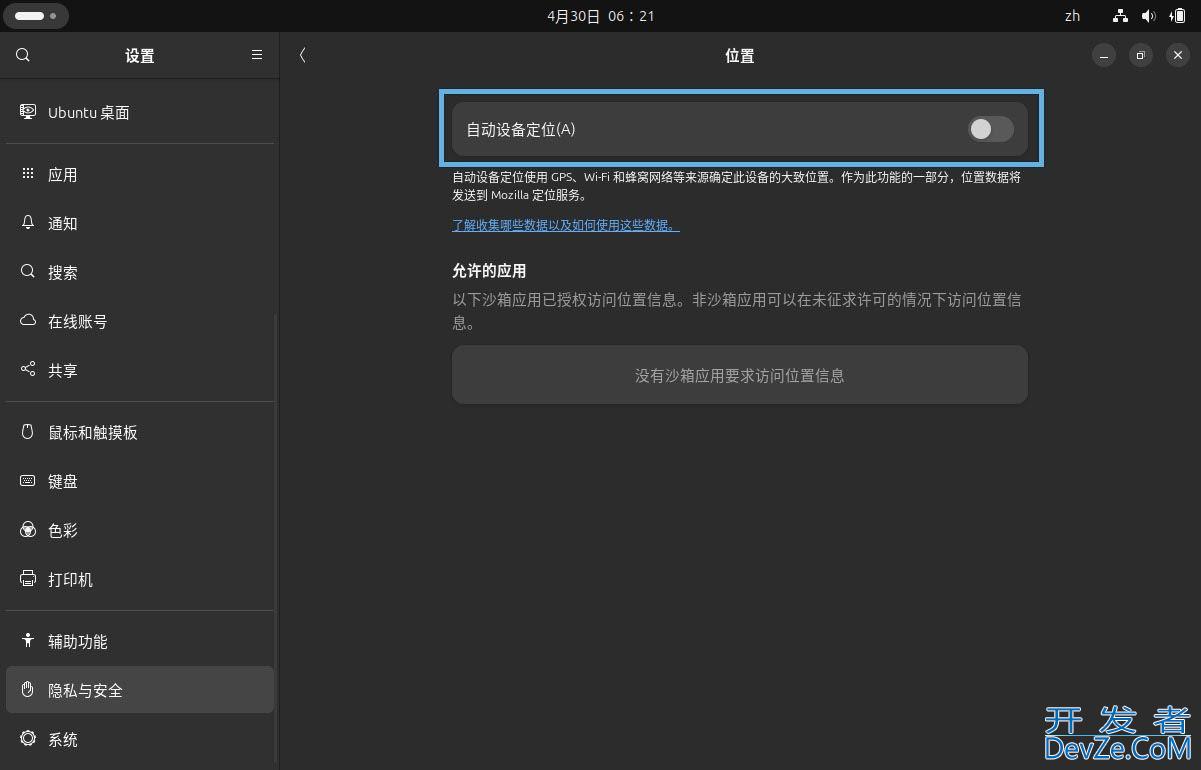Open 了解收集哪些数据 link
Viewport: 1201px width, 770px height.
pyautogui.click(x=566, y=225)
